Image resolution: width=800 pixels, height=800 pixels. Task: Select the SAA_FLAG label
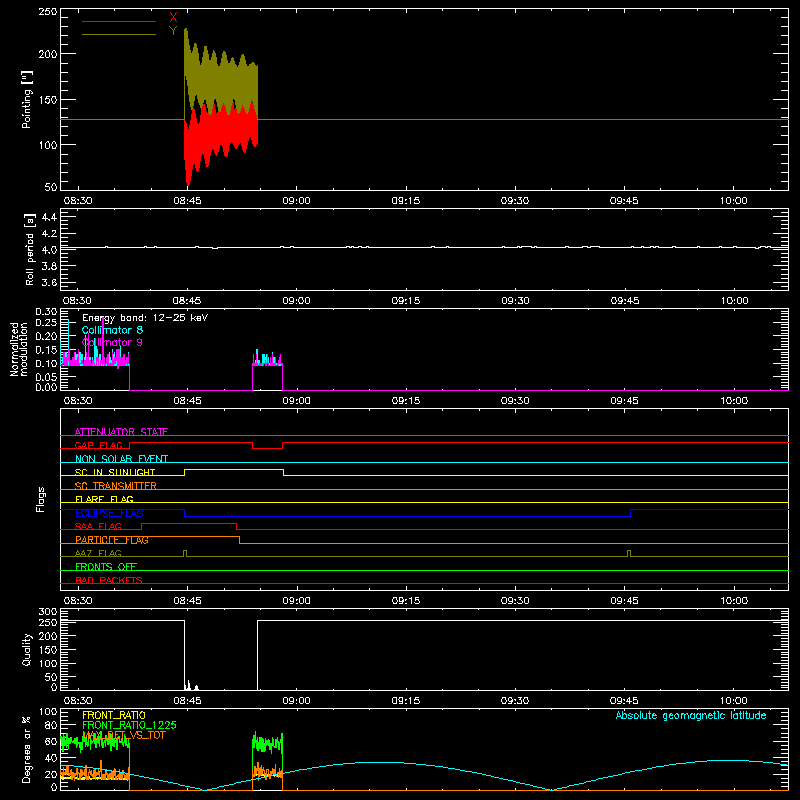pyautogui.click(x=98, y=526)
